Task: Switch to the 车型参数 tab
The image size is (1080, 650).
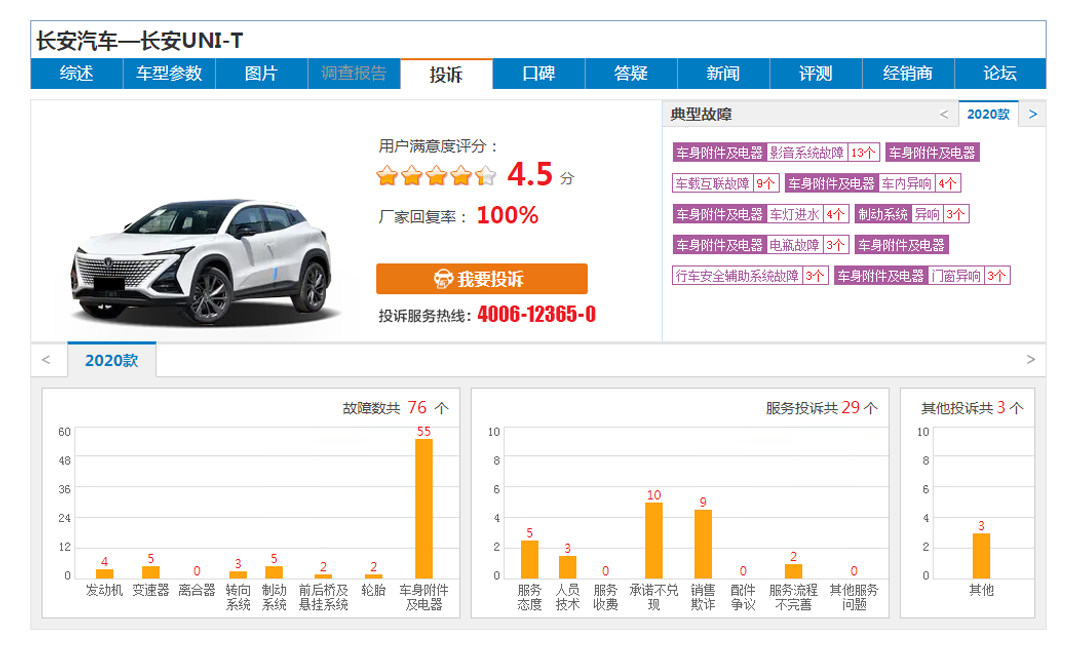Action: point(169,73)
